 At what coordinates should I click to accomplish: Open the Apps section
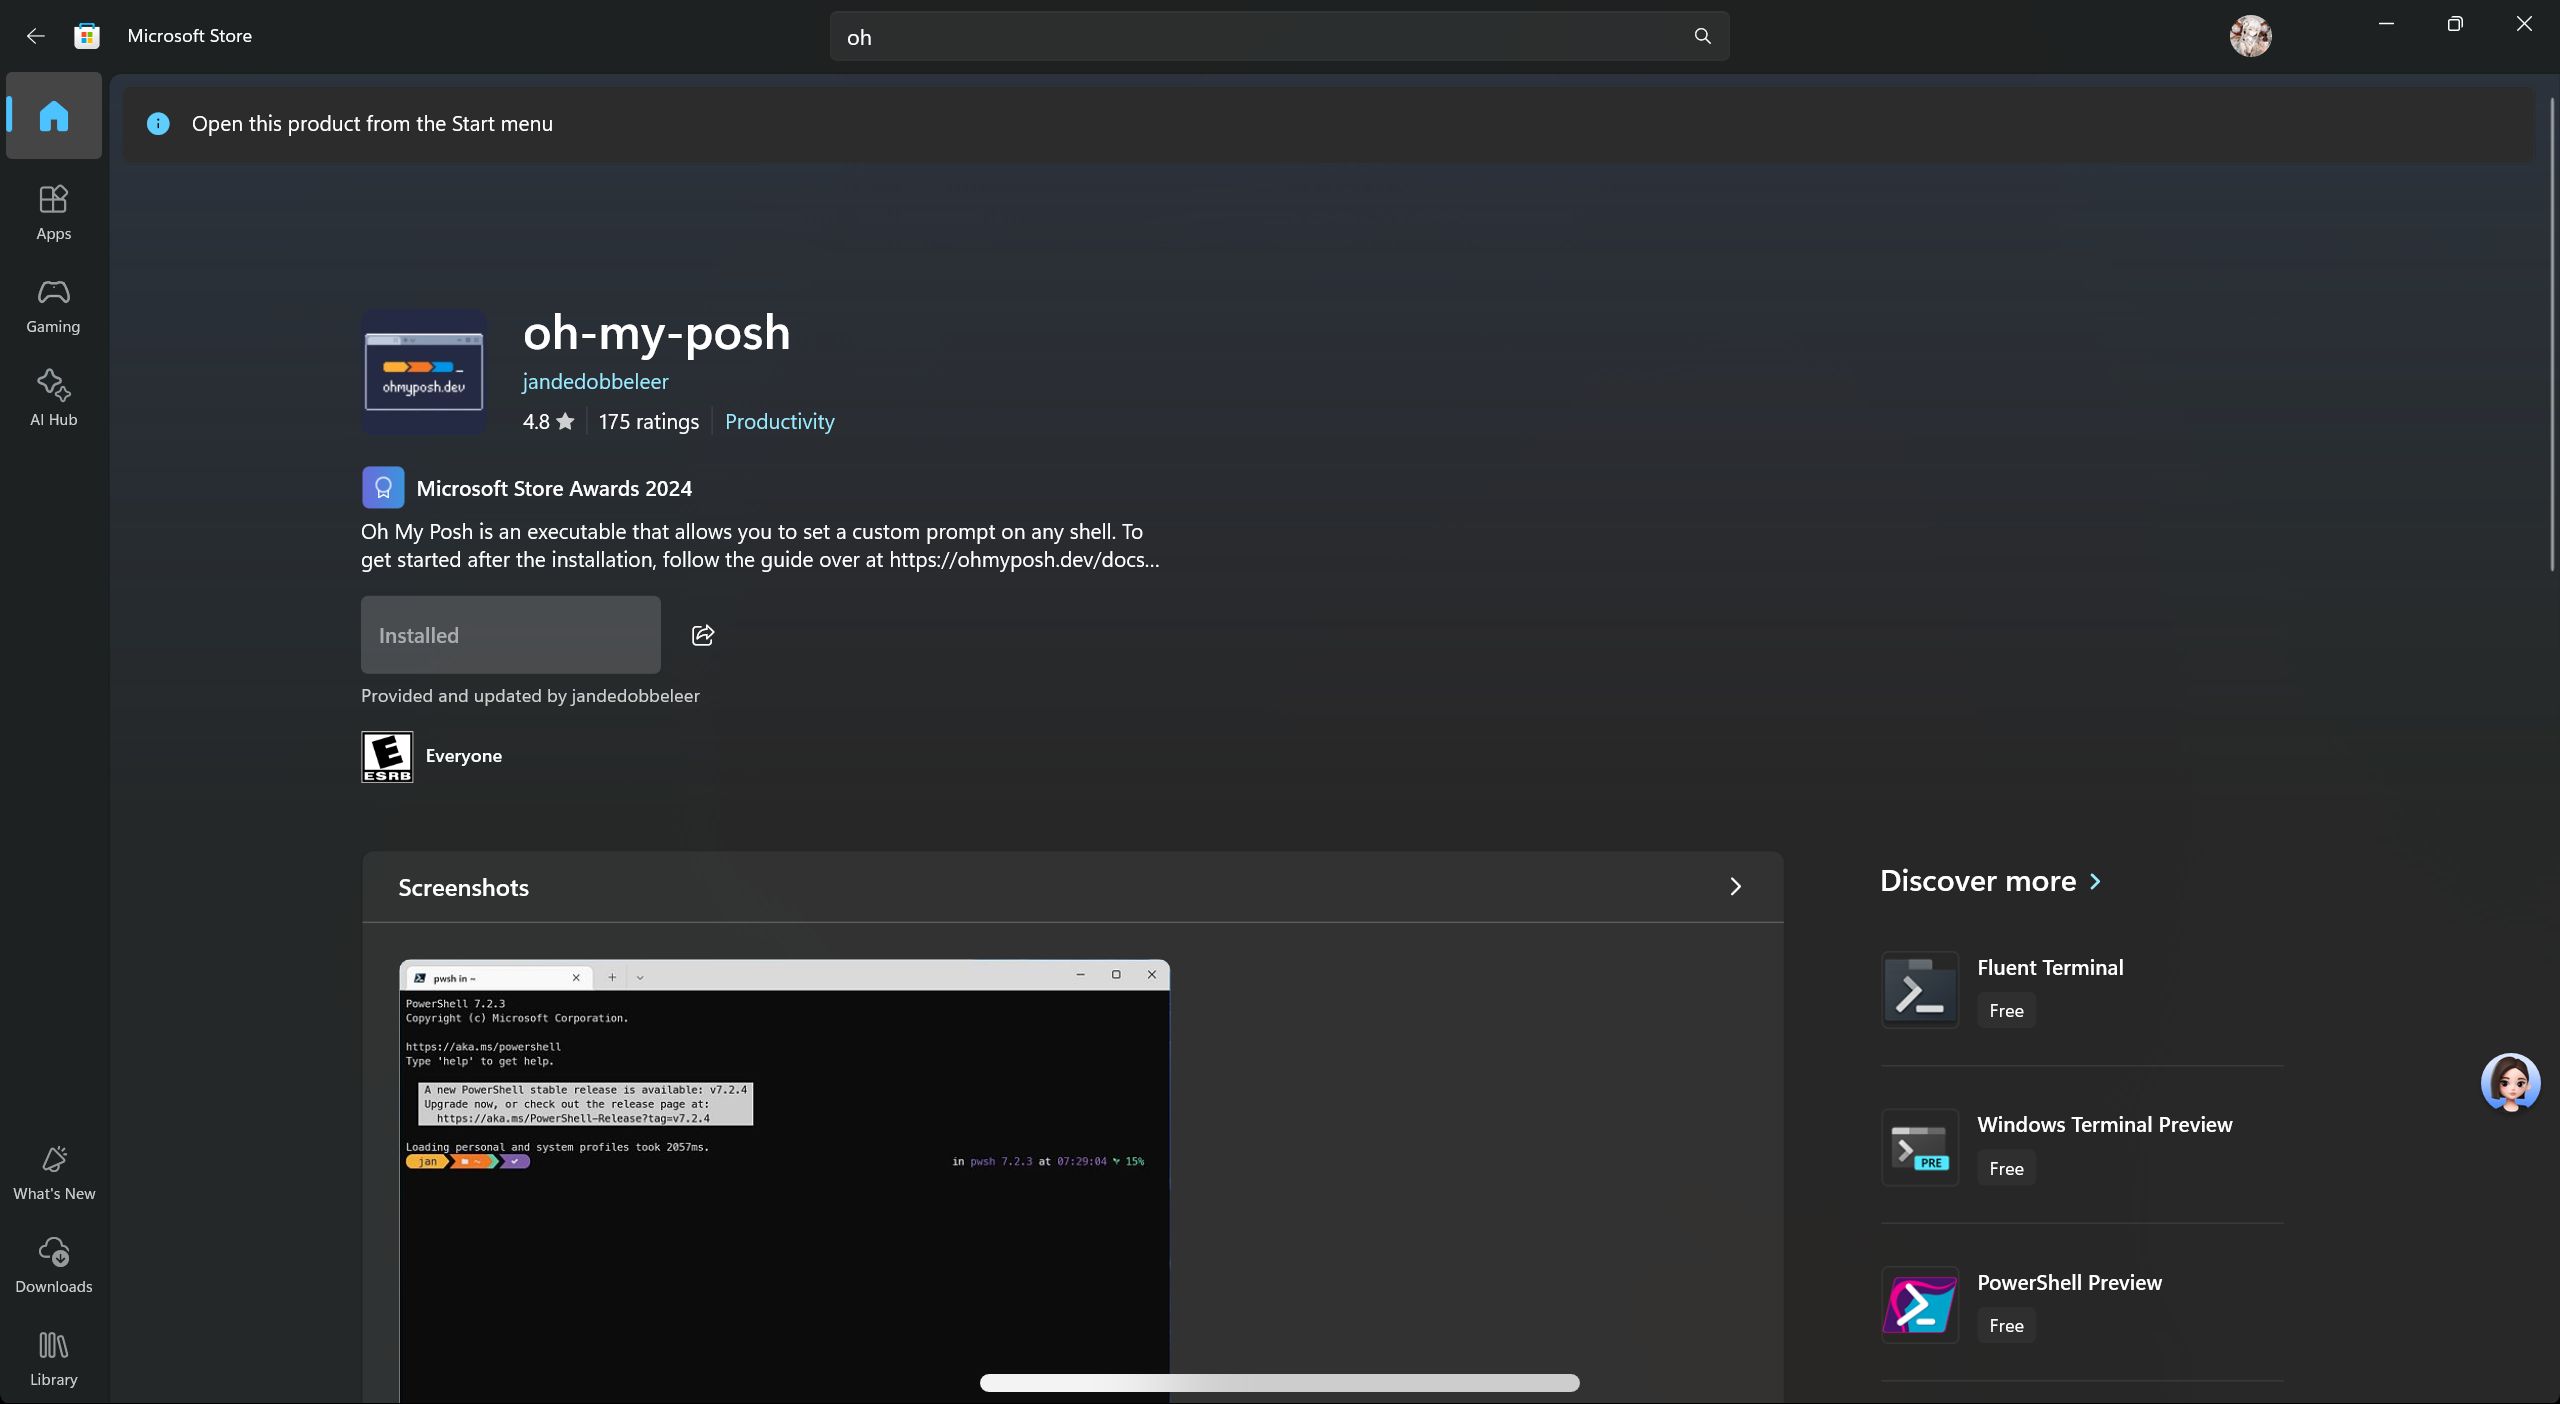[53, 212]
